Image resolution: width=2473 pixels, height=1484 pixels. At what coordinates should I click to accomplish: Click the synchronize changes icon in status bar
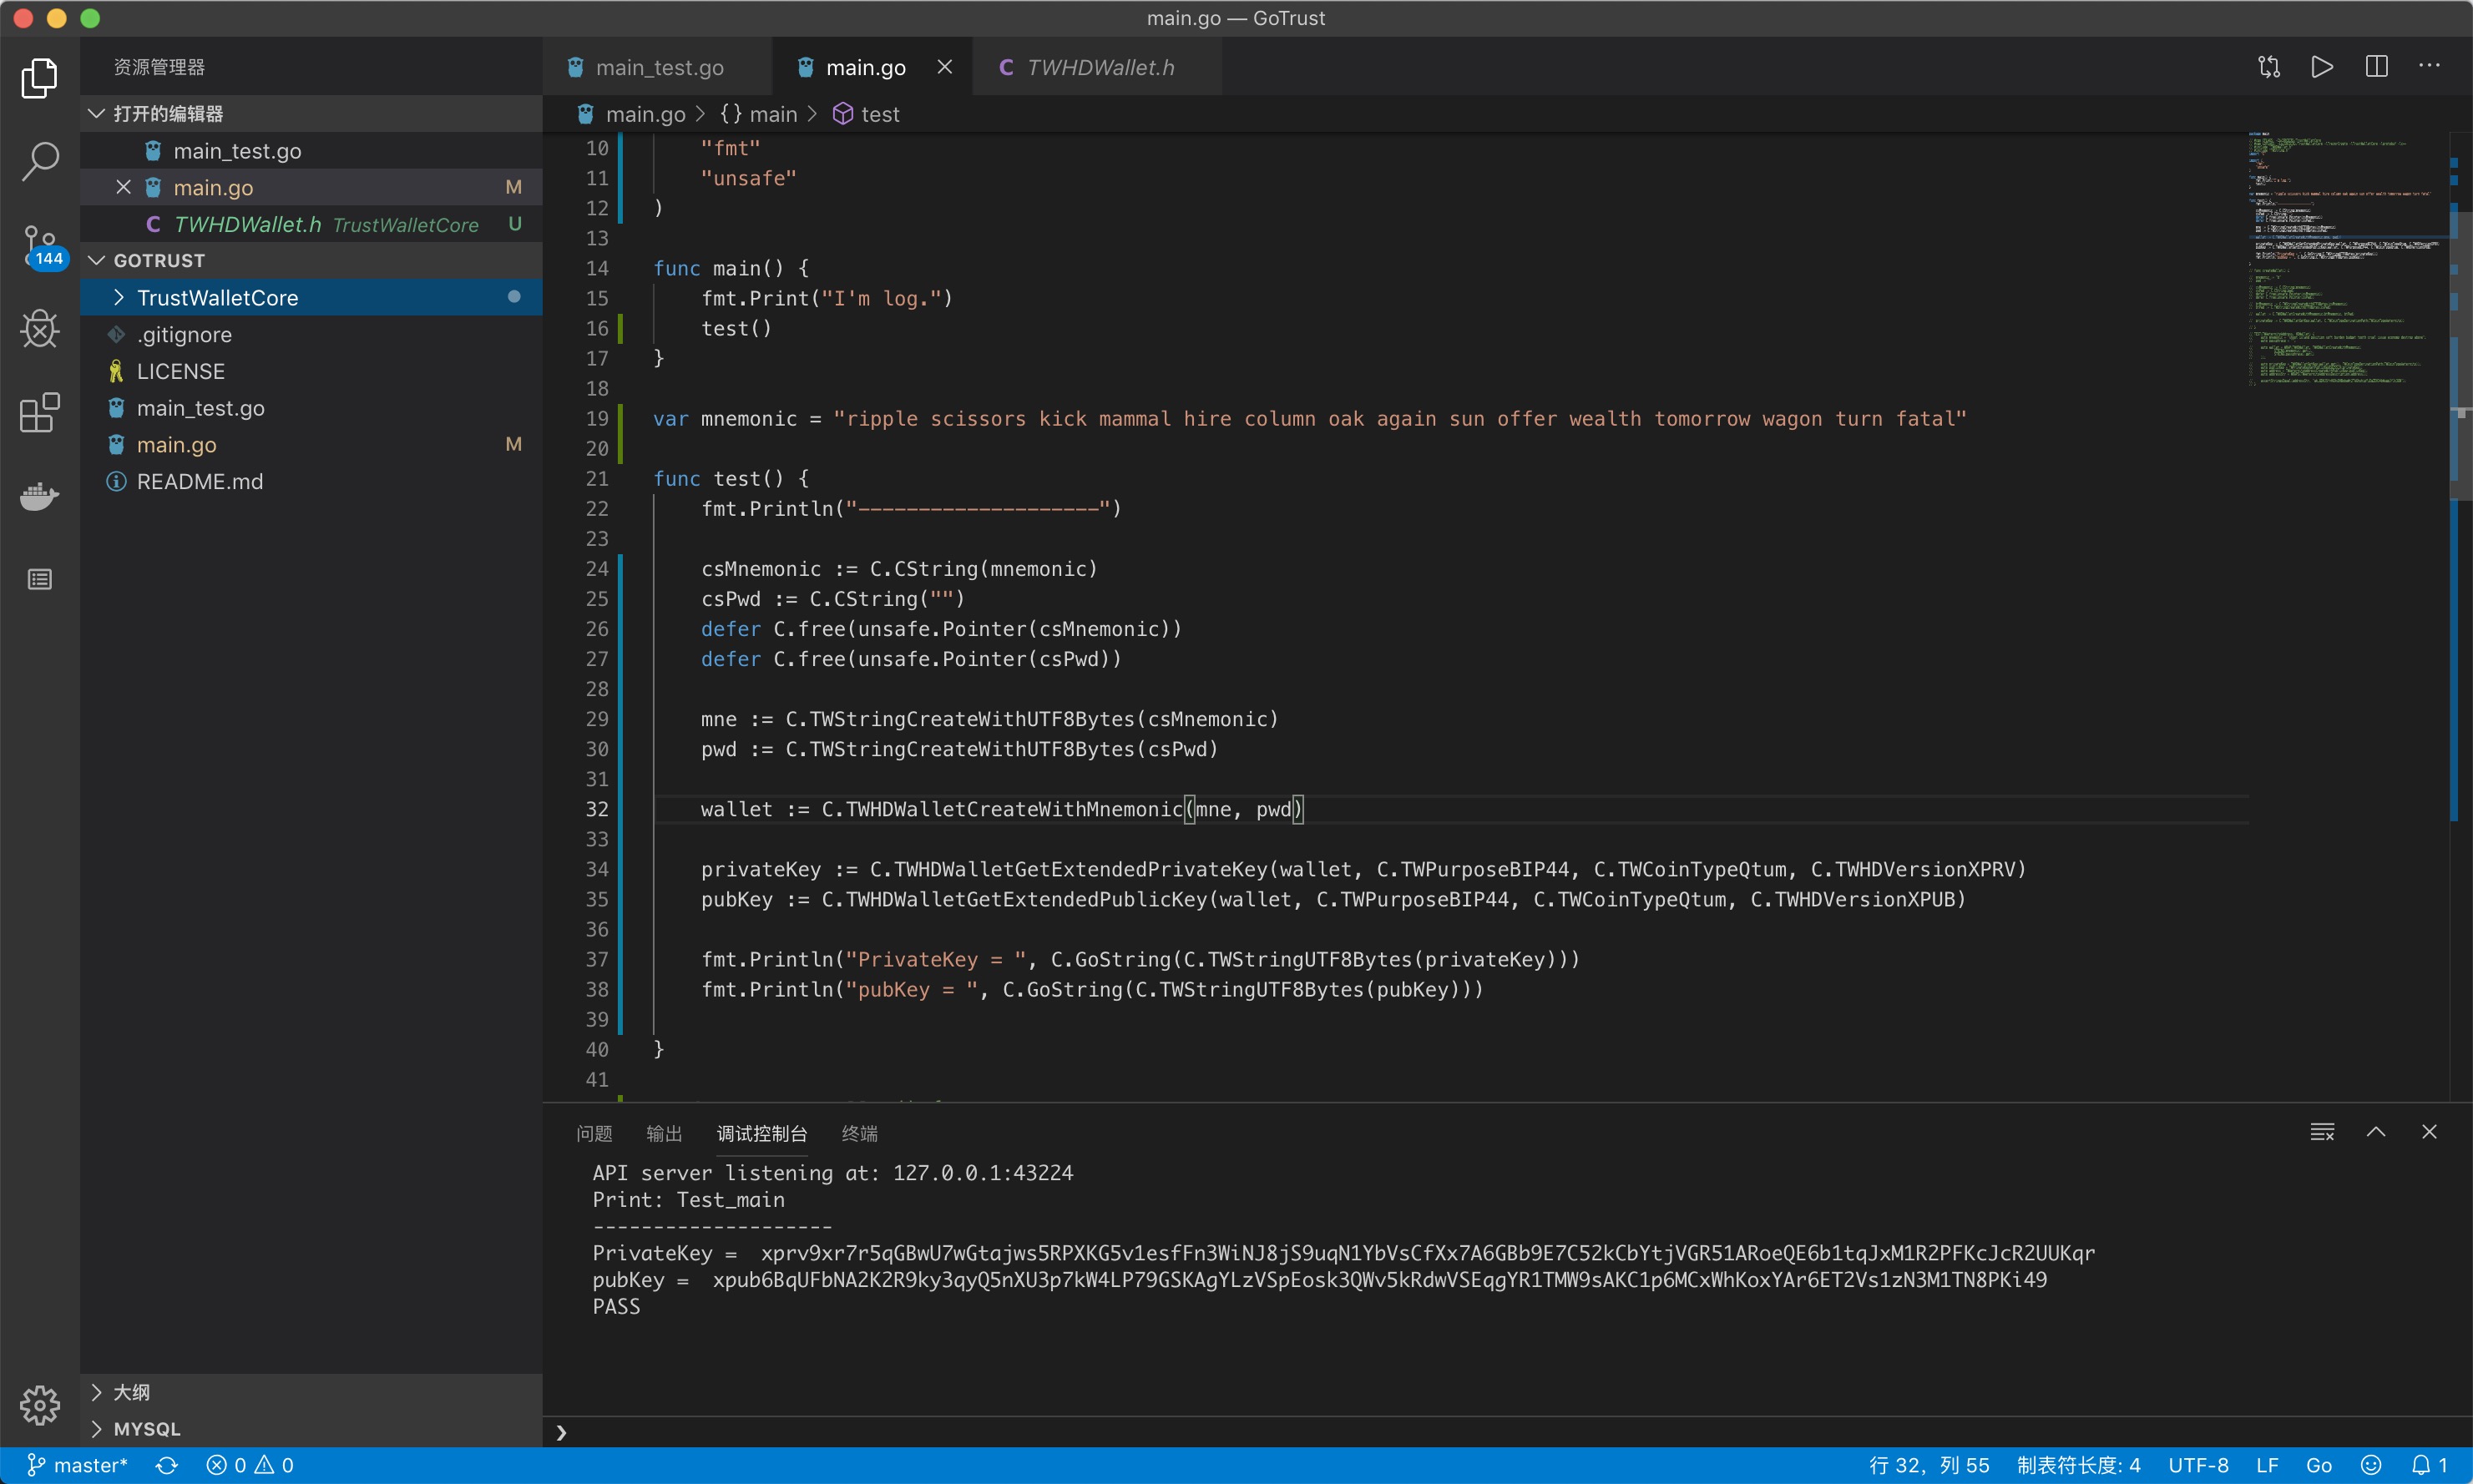167,1465
